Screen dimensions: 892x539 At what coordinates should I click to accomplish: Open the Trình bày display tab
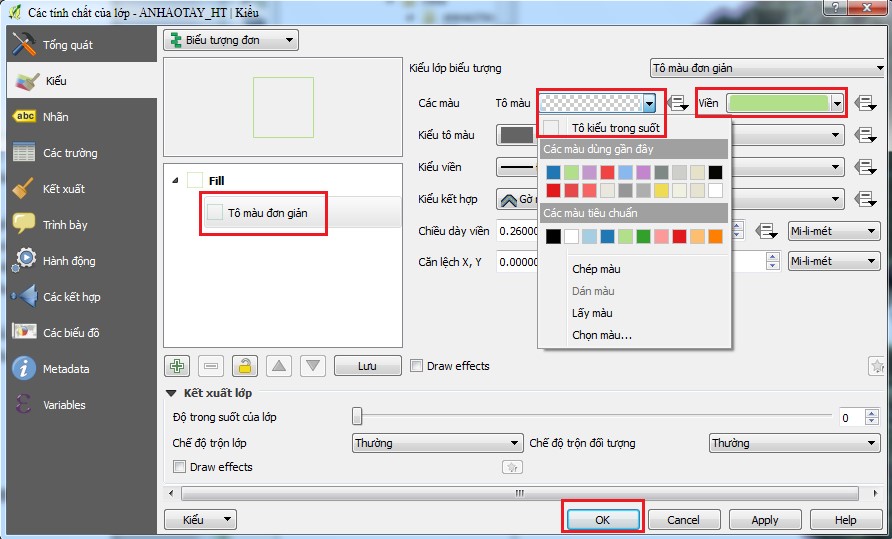pos(81,224)
